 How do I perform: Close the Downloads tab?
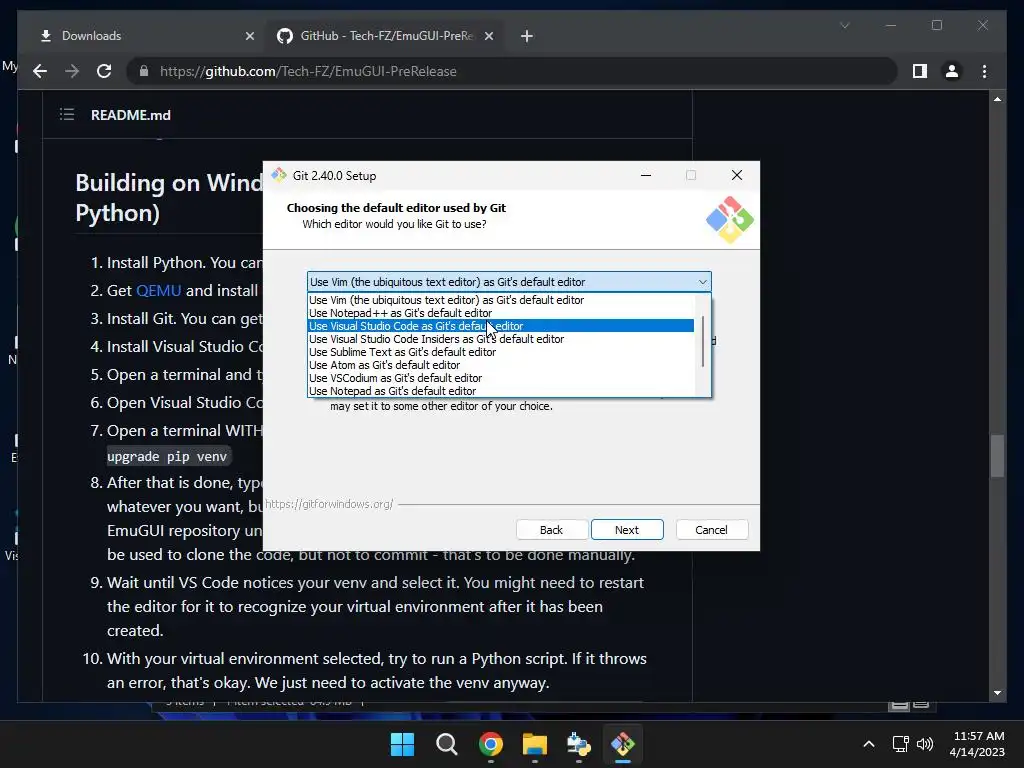249,36
